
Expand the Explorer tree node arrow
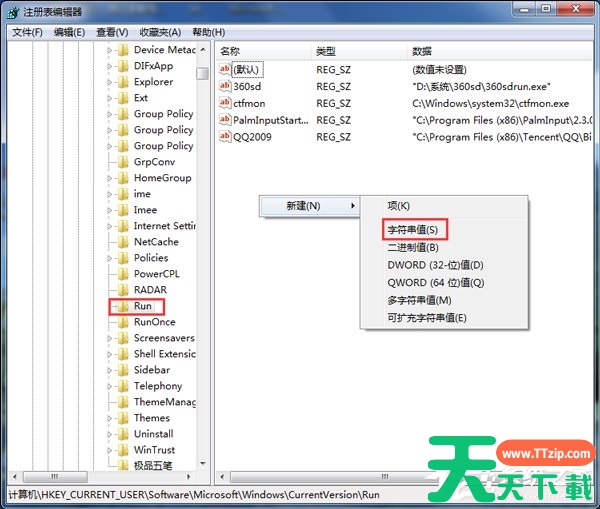coord(109,83)
